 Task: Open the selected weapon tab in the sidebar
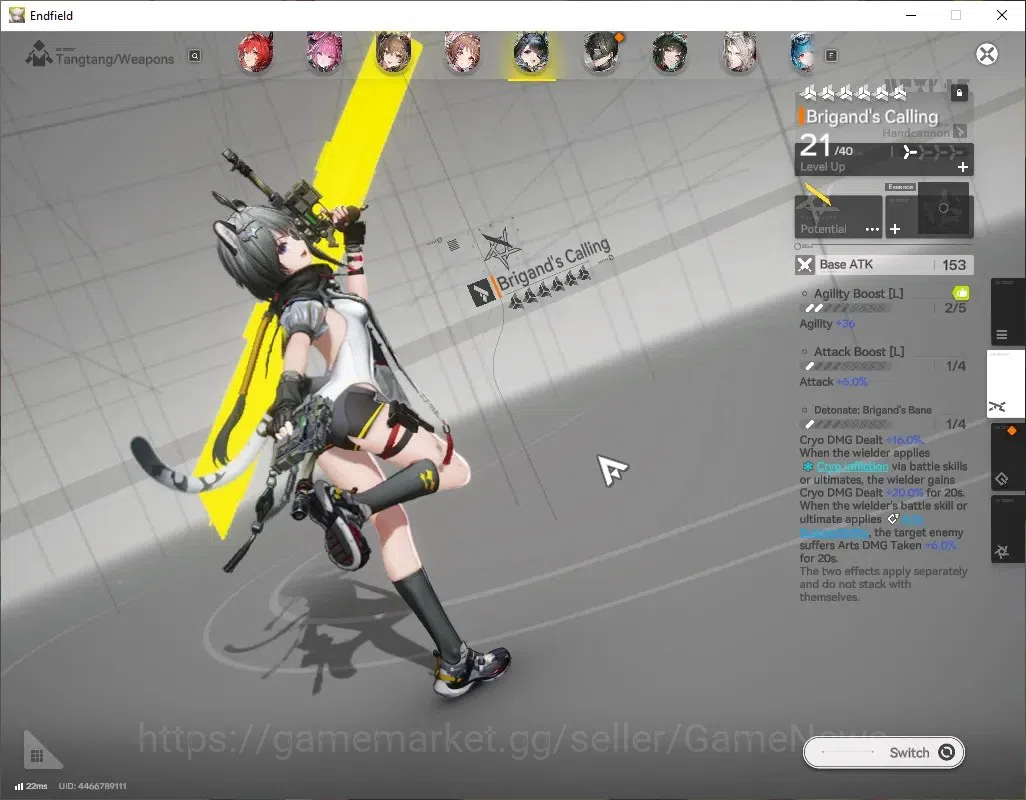click(x=1005, y=384)
